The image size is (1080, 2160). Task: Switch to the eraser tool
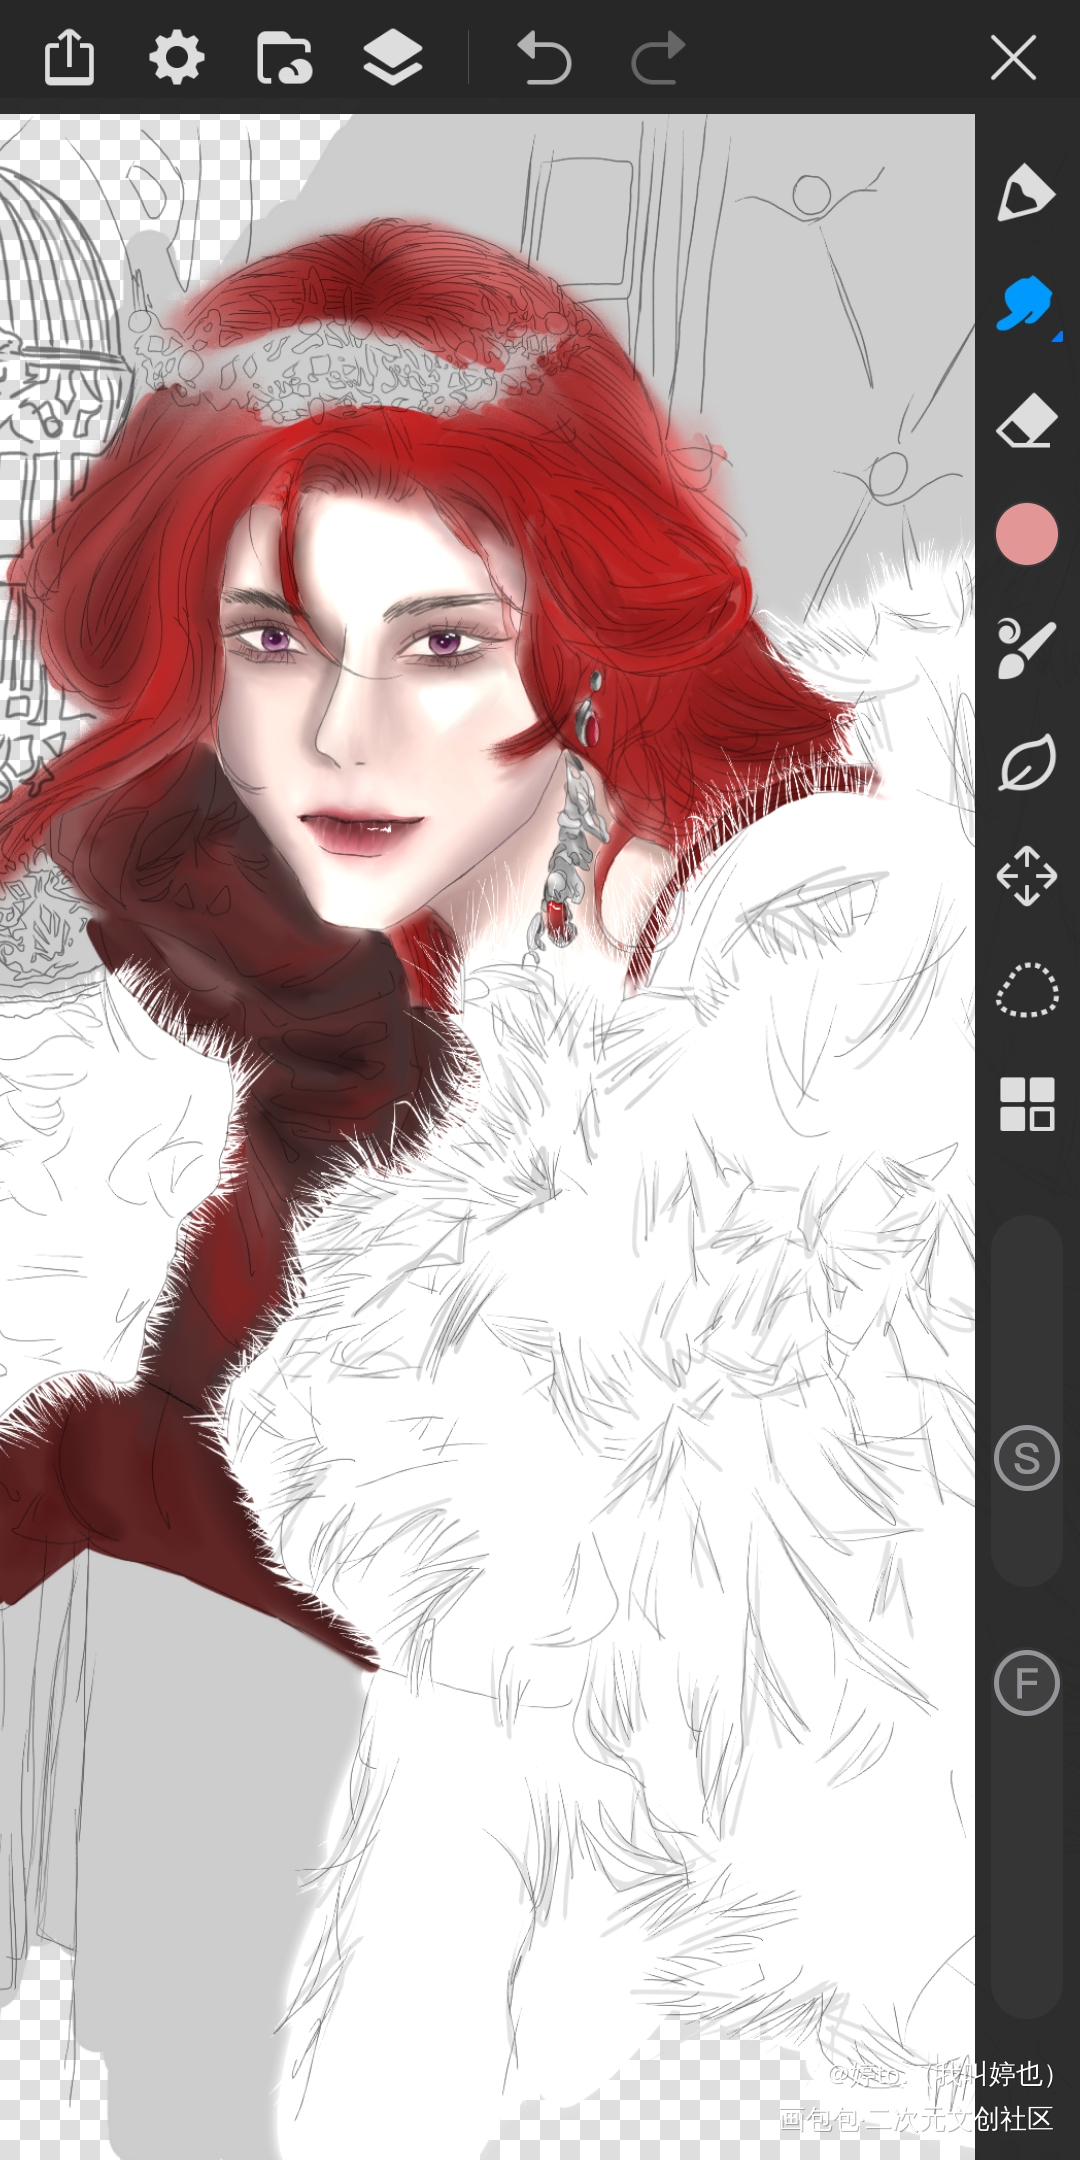(1027, 420)
